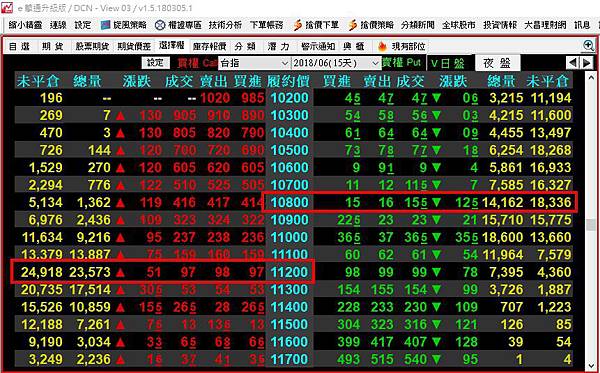Switch to the 庫存報價 tab
This screenshot has height=373, width=600.
click(x=209, y=47)
